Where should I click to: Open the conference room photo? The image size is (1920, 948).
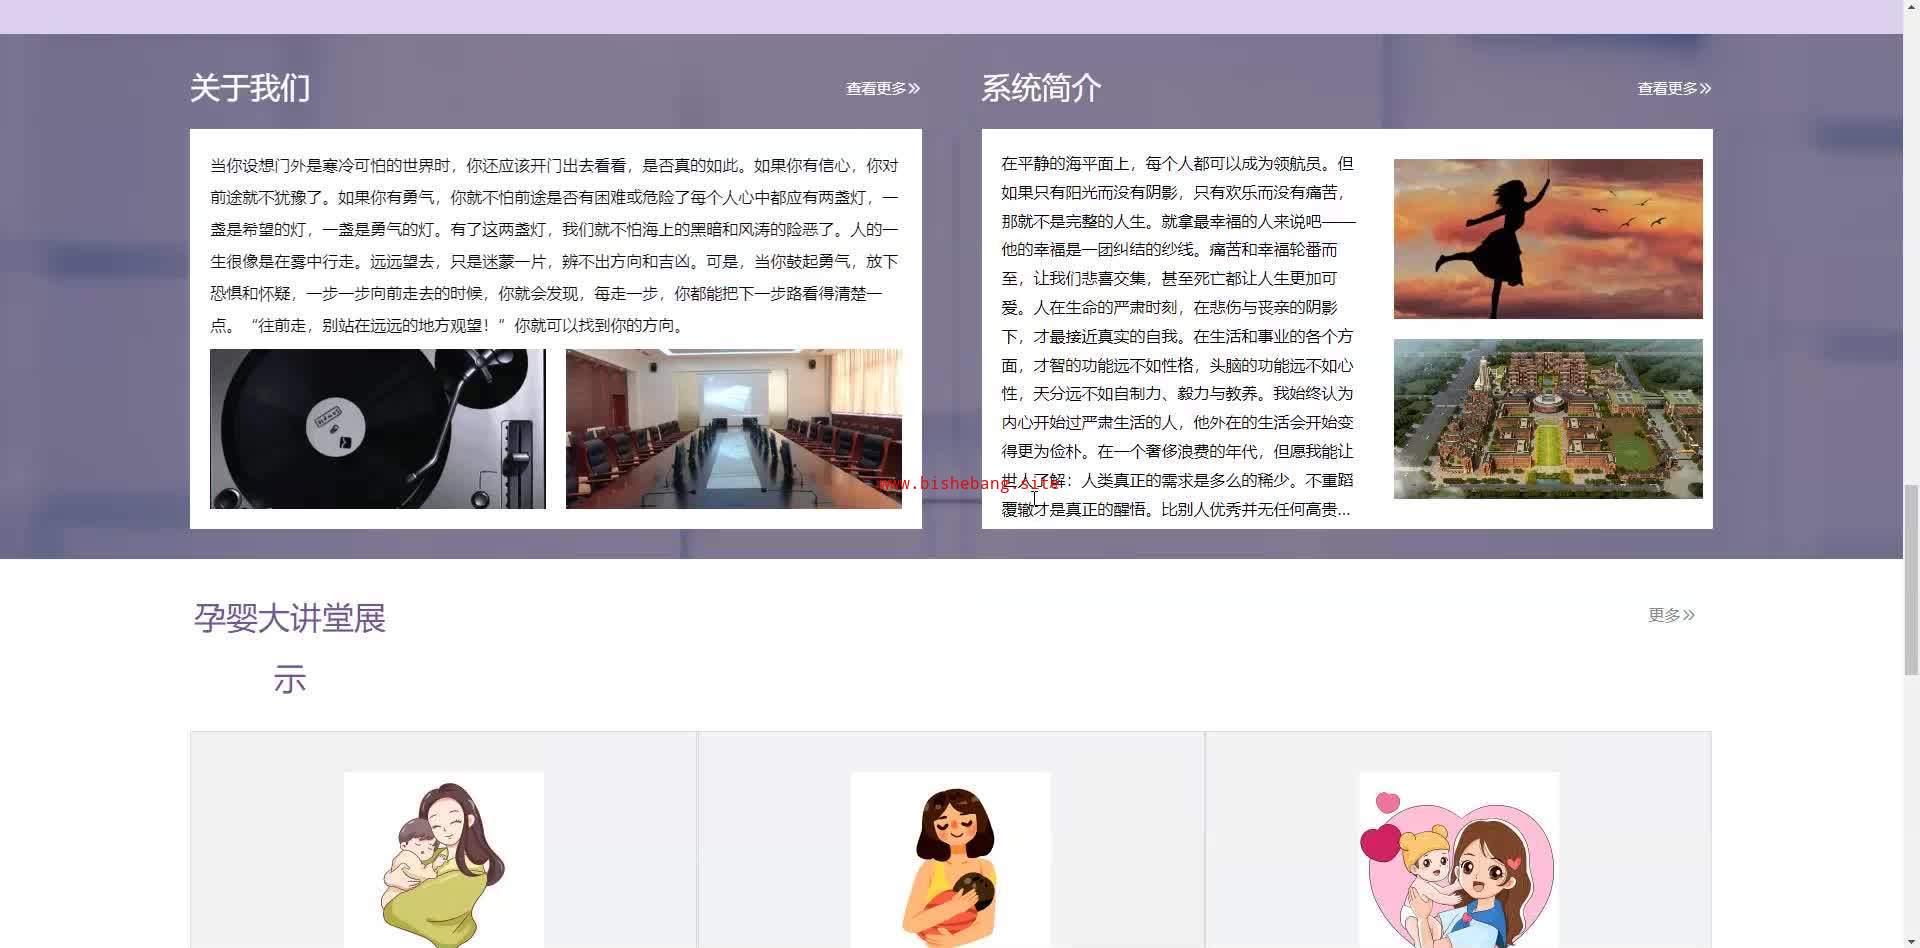pos(733,429)
